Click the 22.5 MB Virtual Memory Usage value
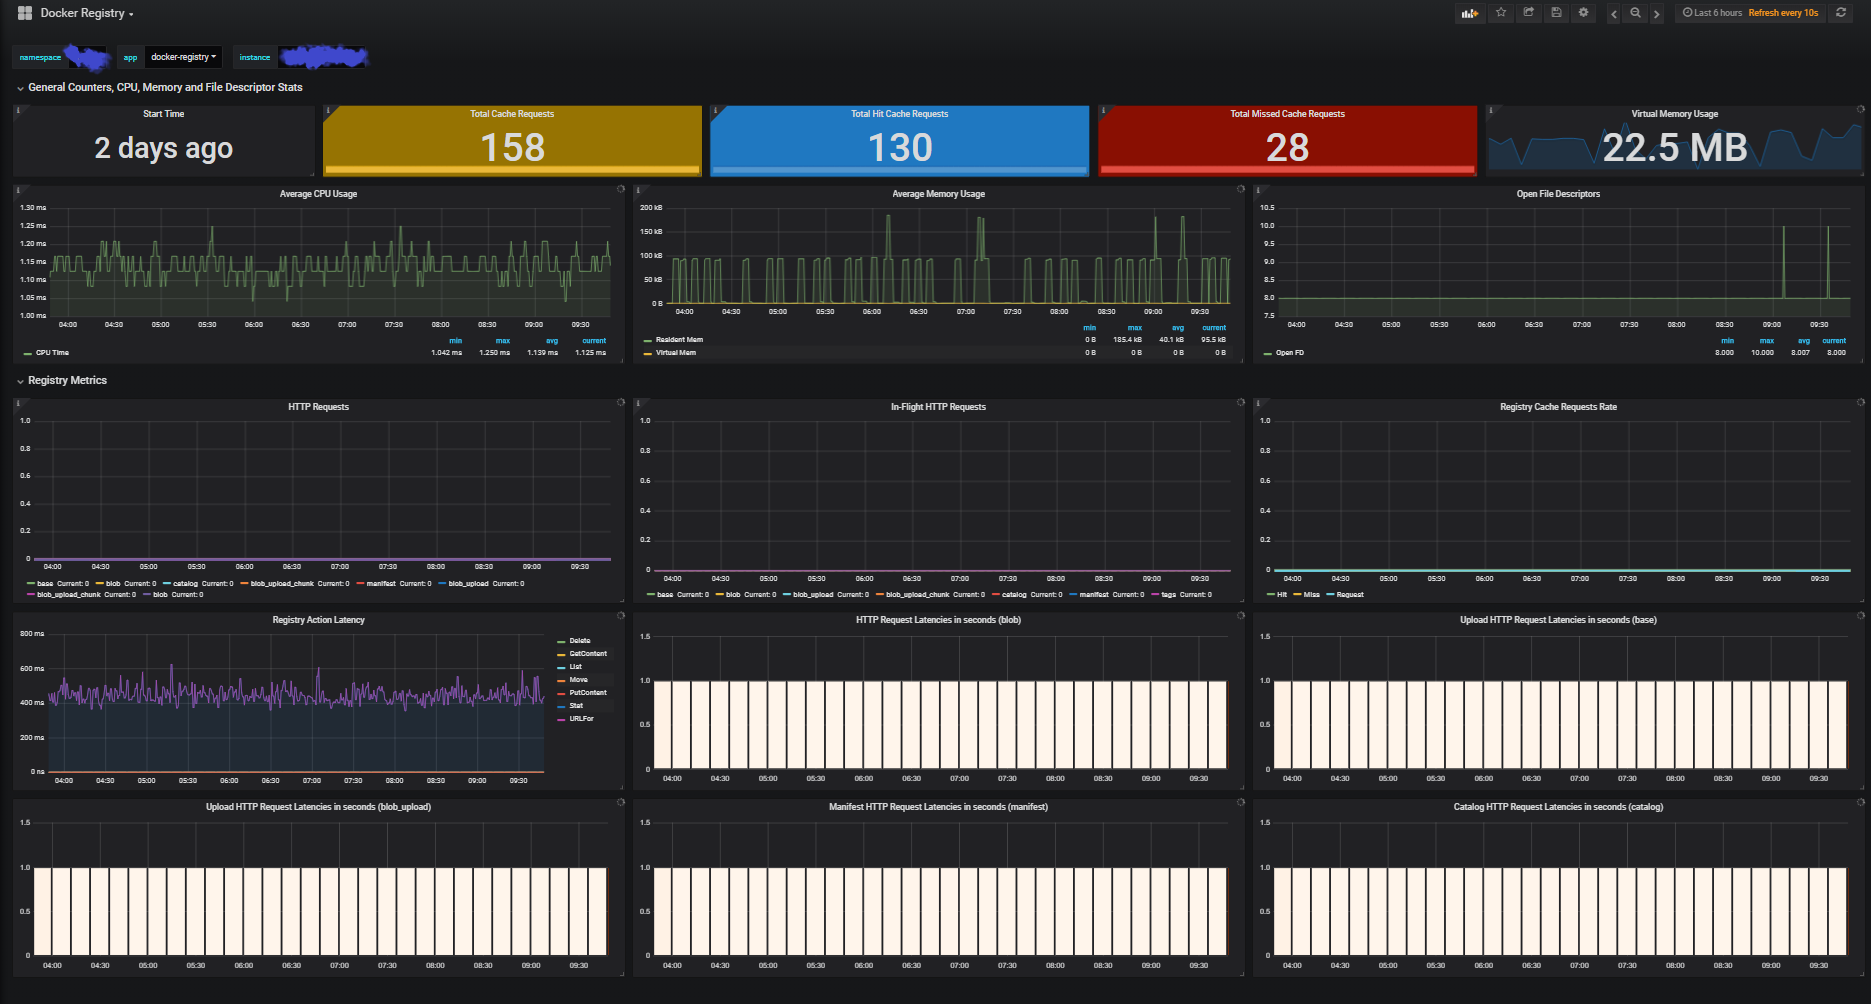 (x=1675, y=148)
